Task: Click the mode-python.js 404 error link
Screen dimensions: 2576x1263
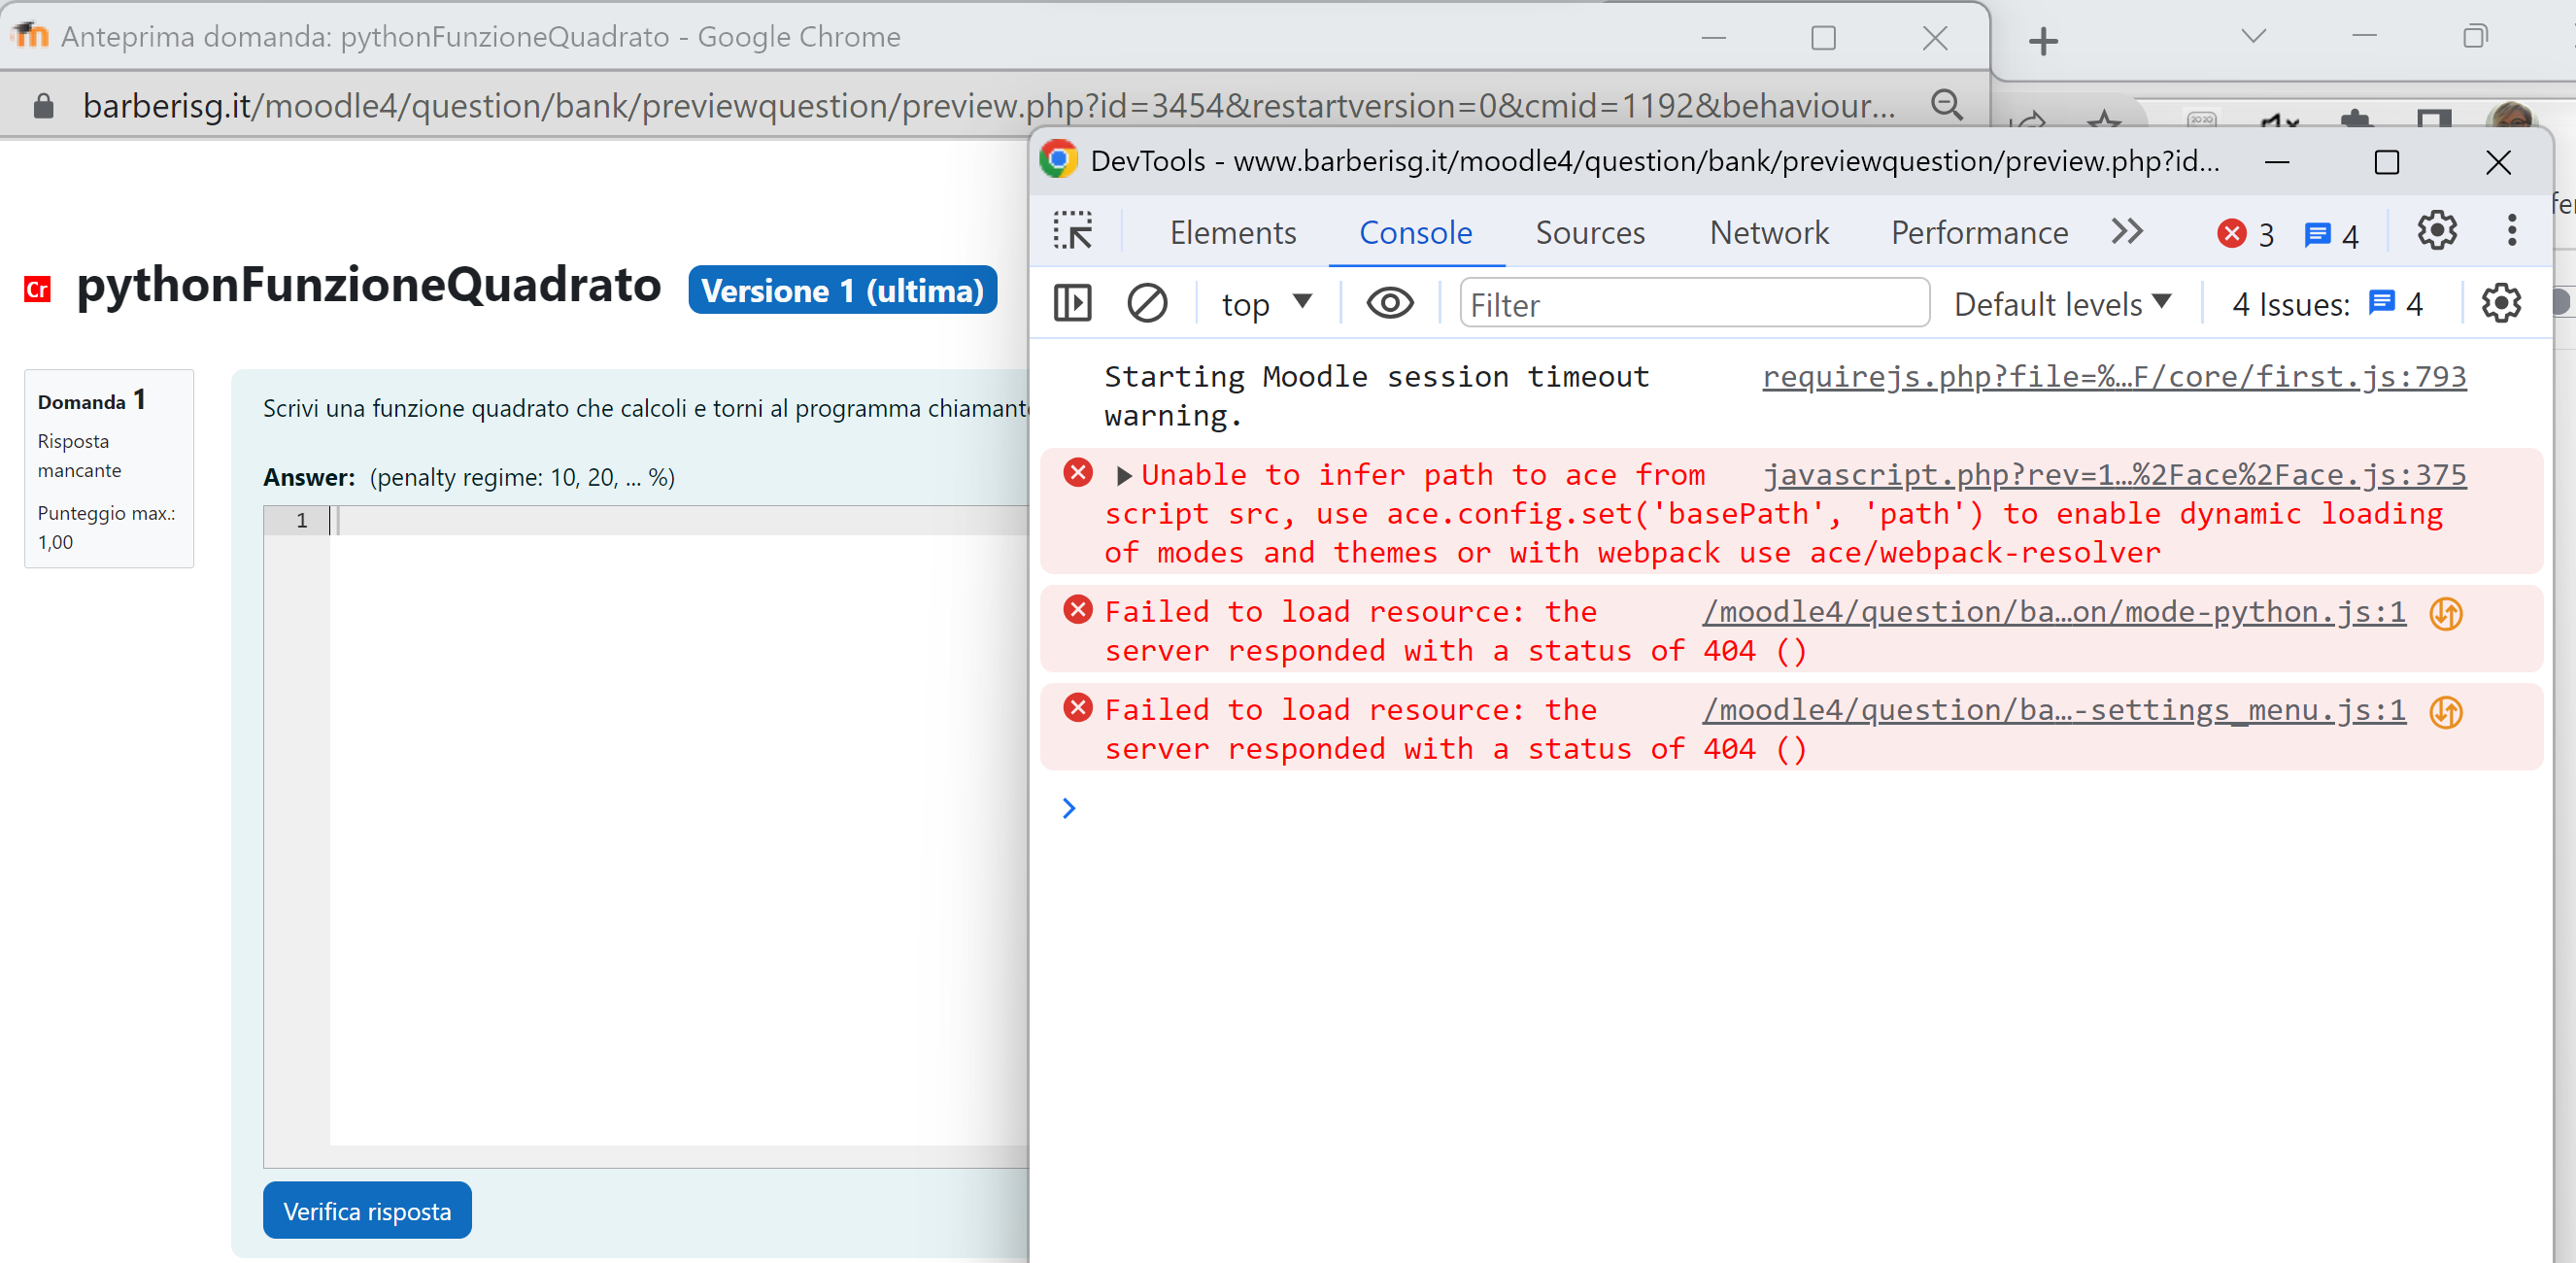Action: coord(2053,611)
